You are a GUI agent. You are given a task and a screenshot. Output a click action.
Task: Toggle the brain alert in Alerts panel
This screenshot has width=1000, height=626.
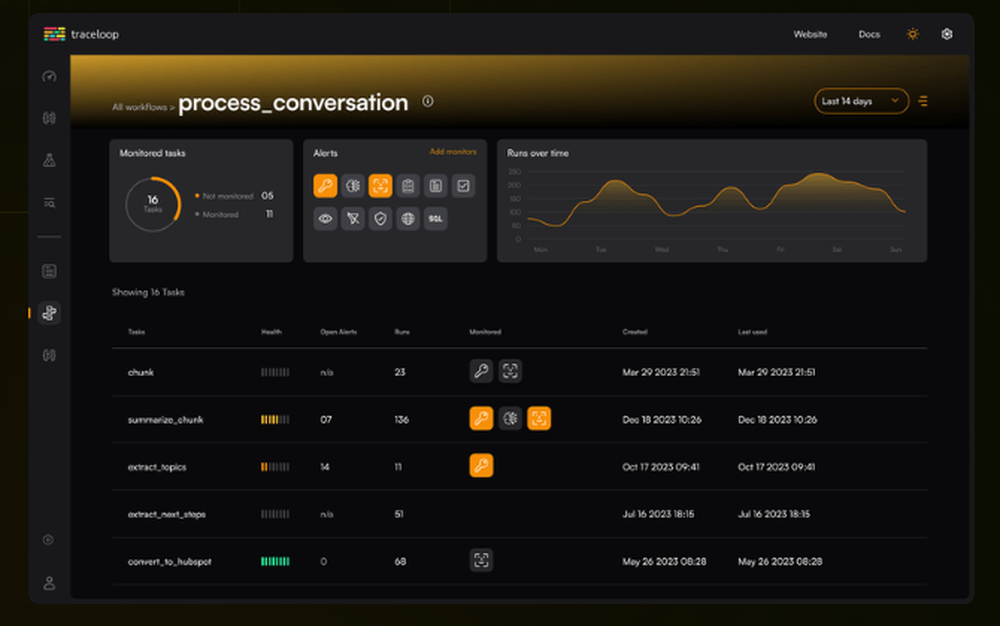click(353, 186)
